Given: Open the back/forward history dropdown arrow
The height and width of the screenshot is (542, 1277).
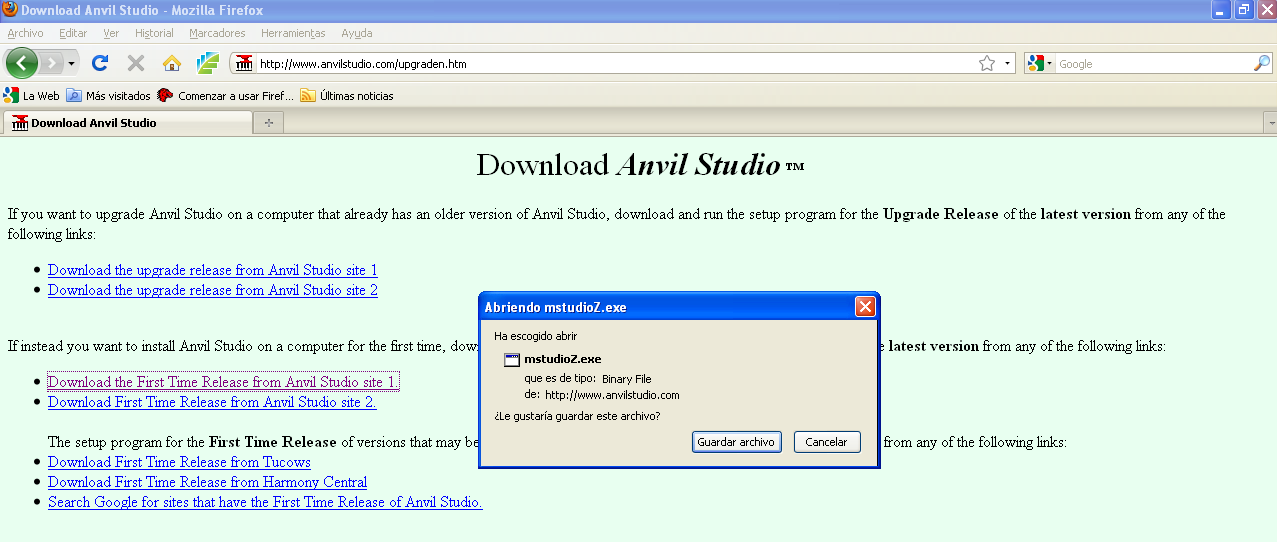Looking at the screenshot, I should click(71, 63).
